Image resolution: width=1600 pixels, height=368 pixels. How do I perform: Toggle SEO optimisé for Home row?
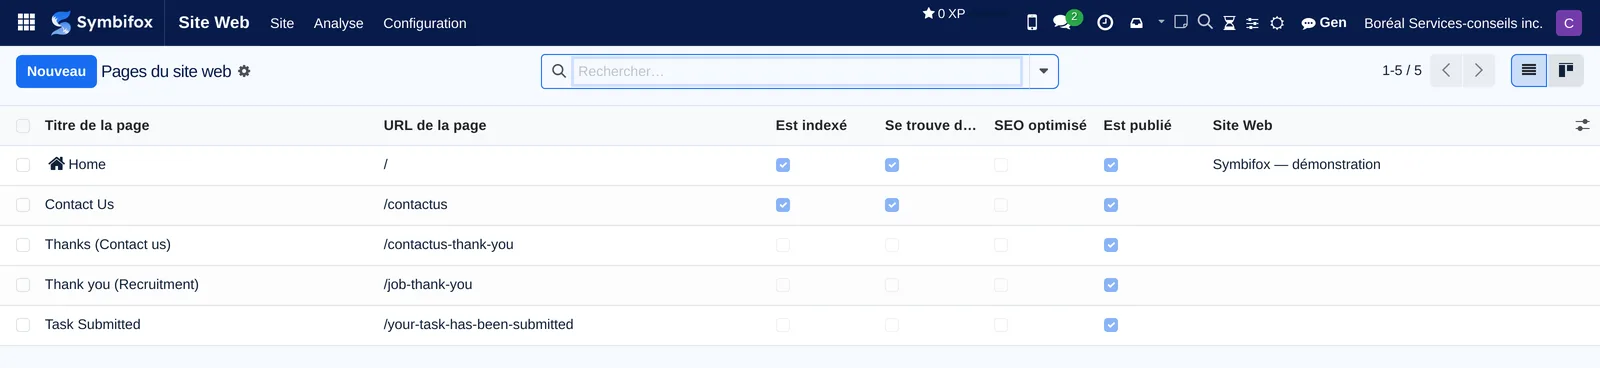pyautogui.click(x=1001, y=165)
